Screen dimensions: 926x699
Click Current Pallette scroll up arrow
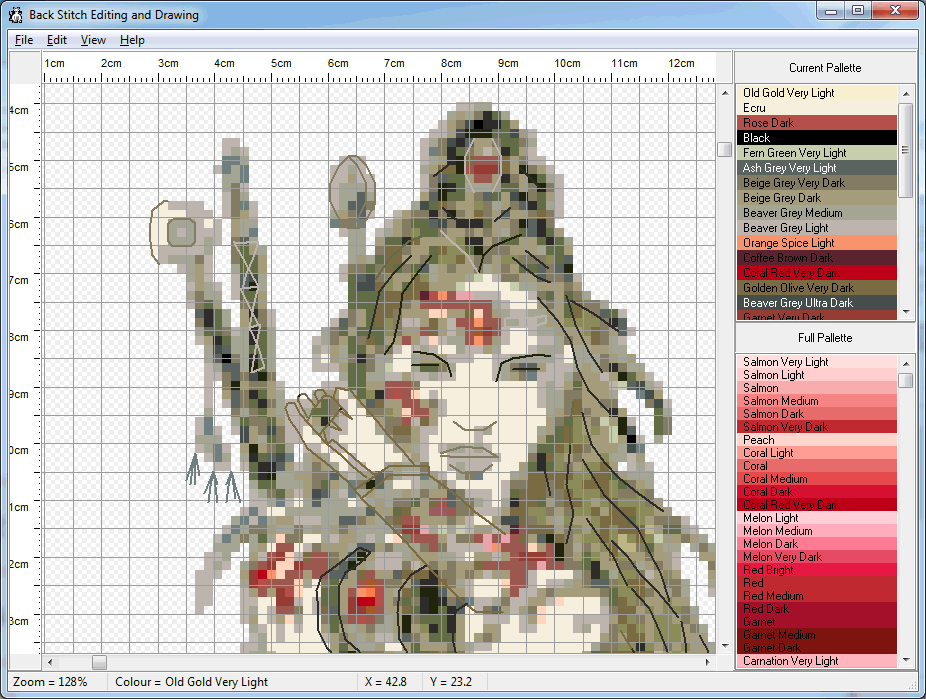[x=905, y=94]
